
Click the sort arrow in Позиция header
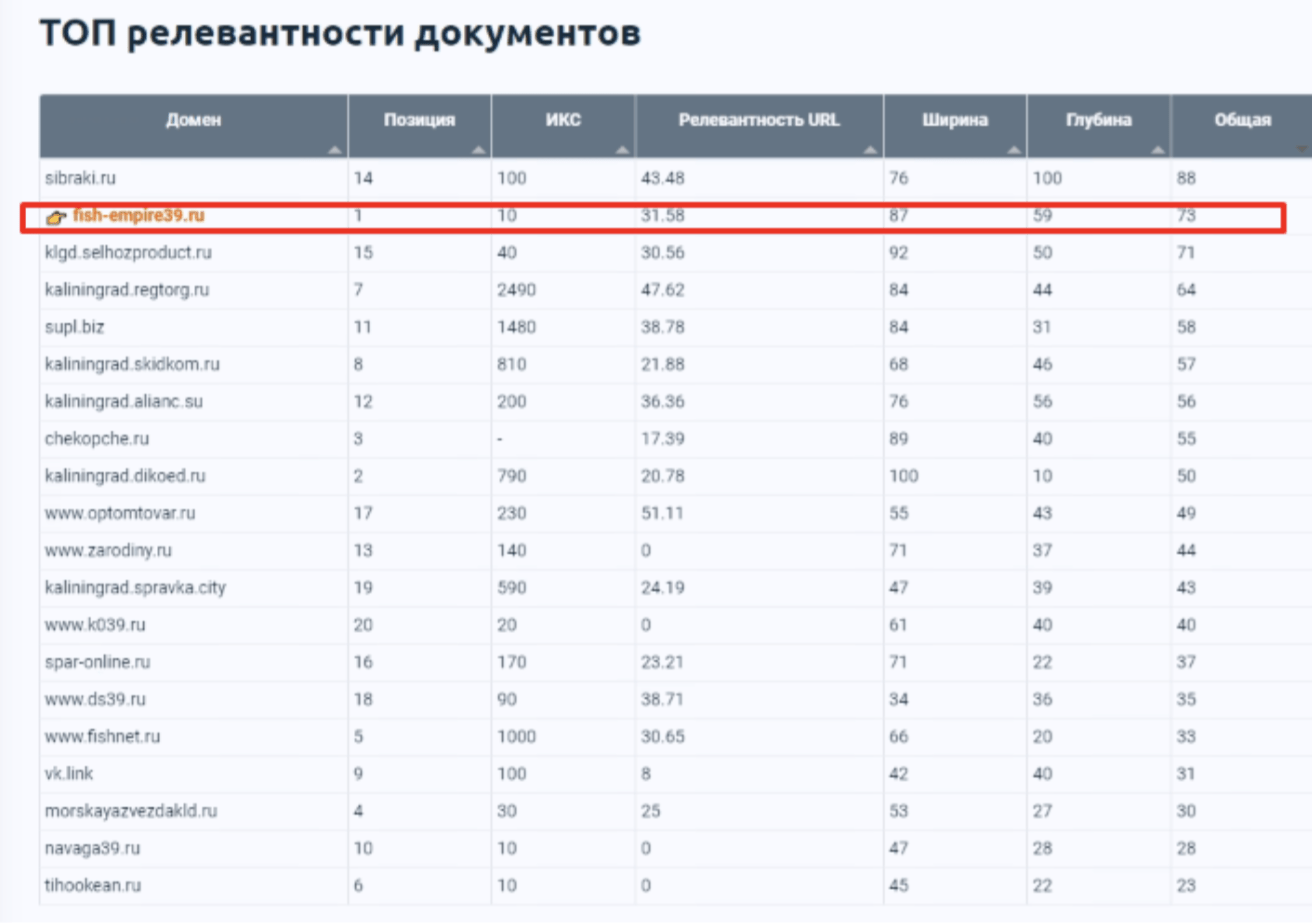coord(479,150)
